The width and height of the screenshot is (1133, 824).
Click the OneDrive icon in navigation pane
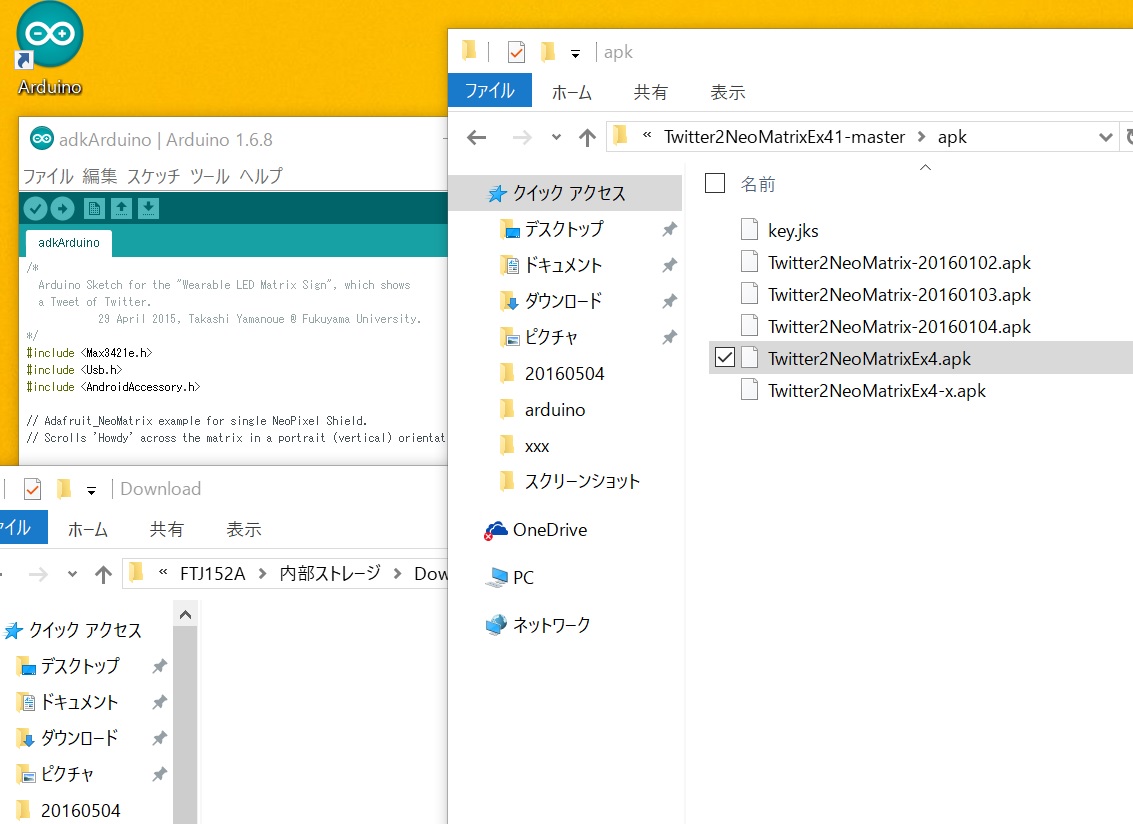[496, 531]
